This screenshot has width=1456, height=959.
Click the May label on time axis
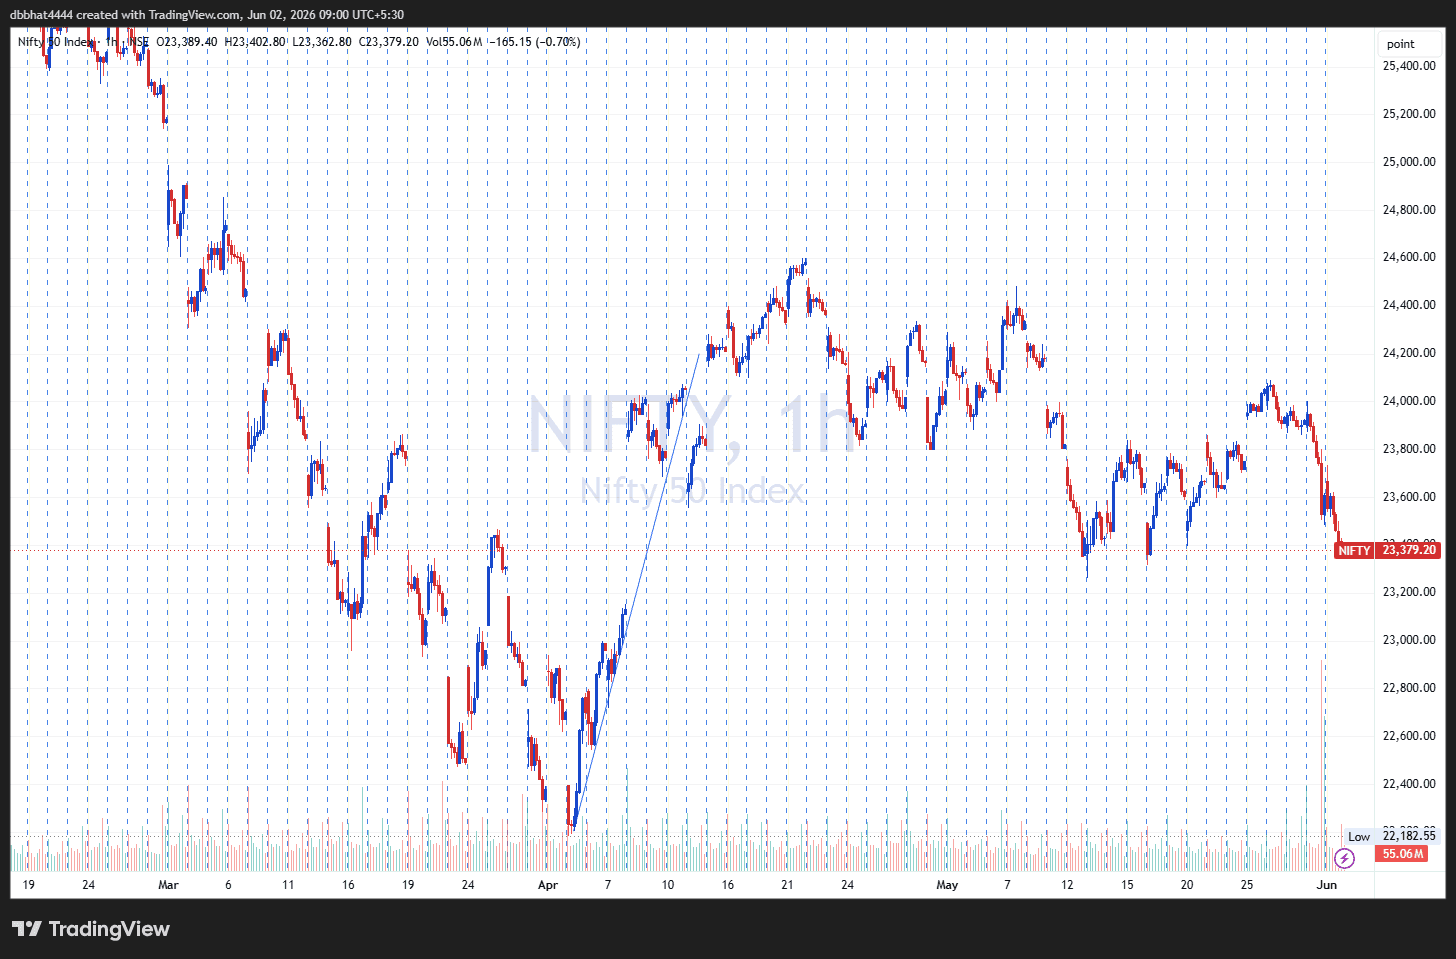(x=947, y=885)
